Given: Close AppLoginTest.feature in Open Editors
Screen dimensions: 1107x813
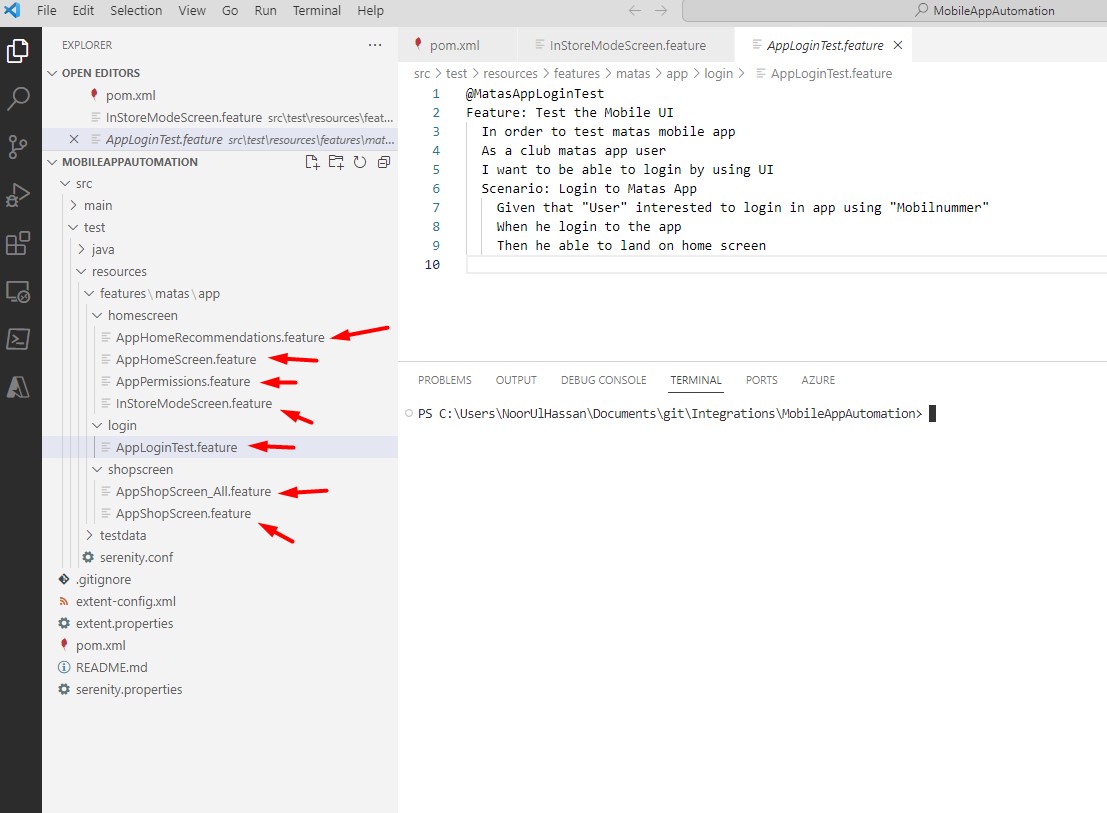Looking at the screenshot, I should pyautogui.click(x=74, y=139).
